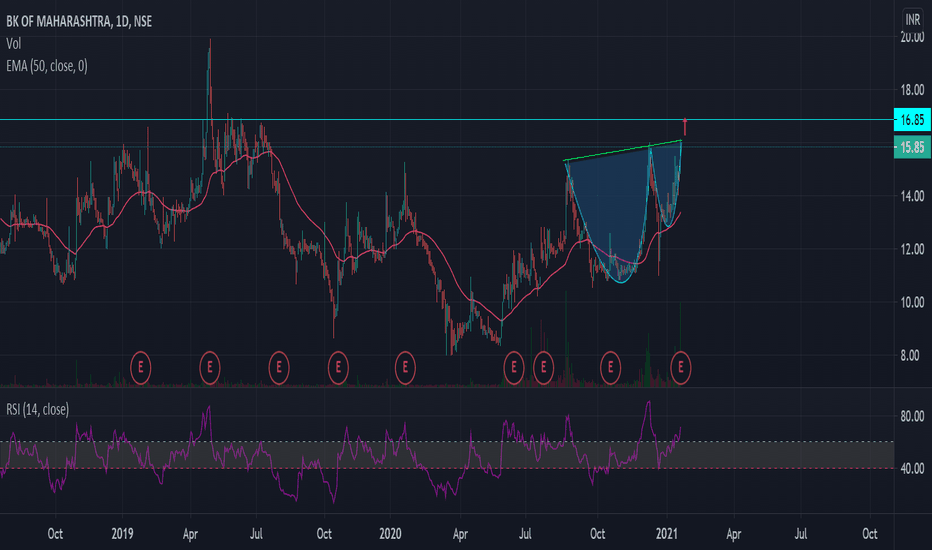Open the earnings marker at January 2021
The image size is (932, 550).
coord(681,368)
